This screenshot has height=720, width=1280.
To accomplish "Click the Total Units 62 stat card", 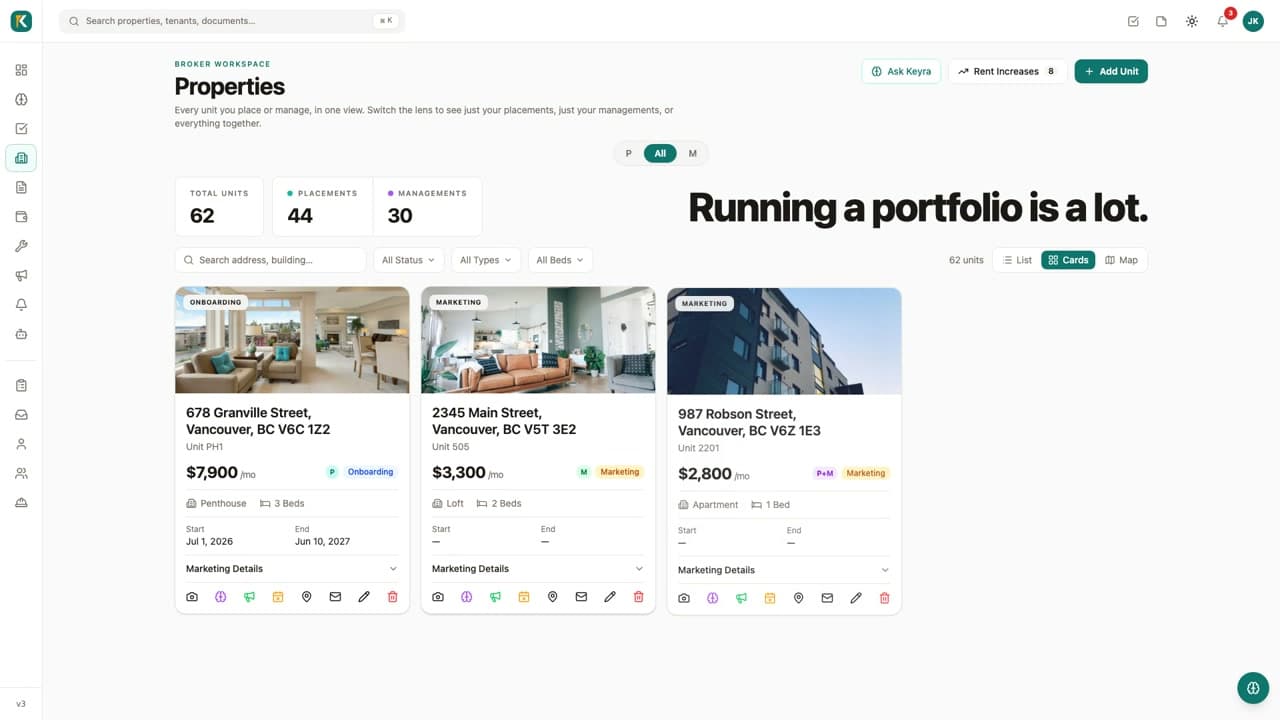I will pos(220,207).
